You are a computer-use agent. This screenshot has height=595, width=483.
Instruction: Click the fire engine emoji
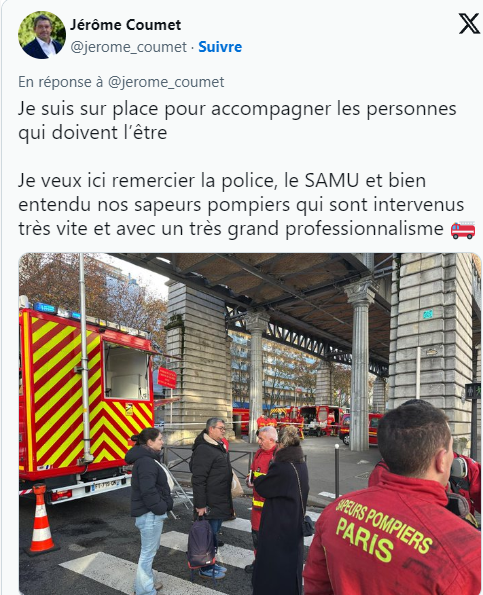pos(463,230)
